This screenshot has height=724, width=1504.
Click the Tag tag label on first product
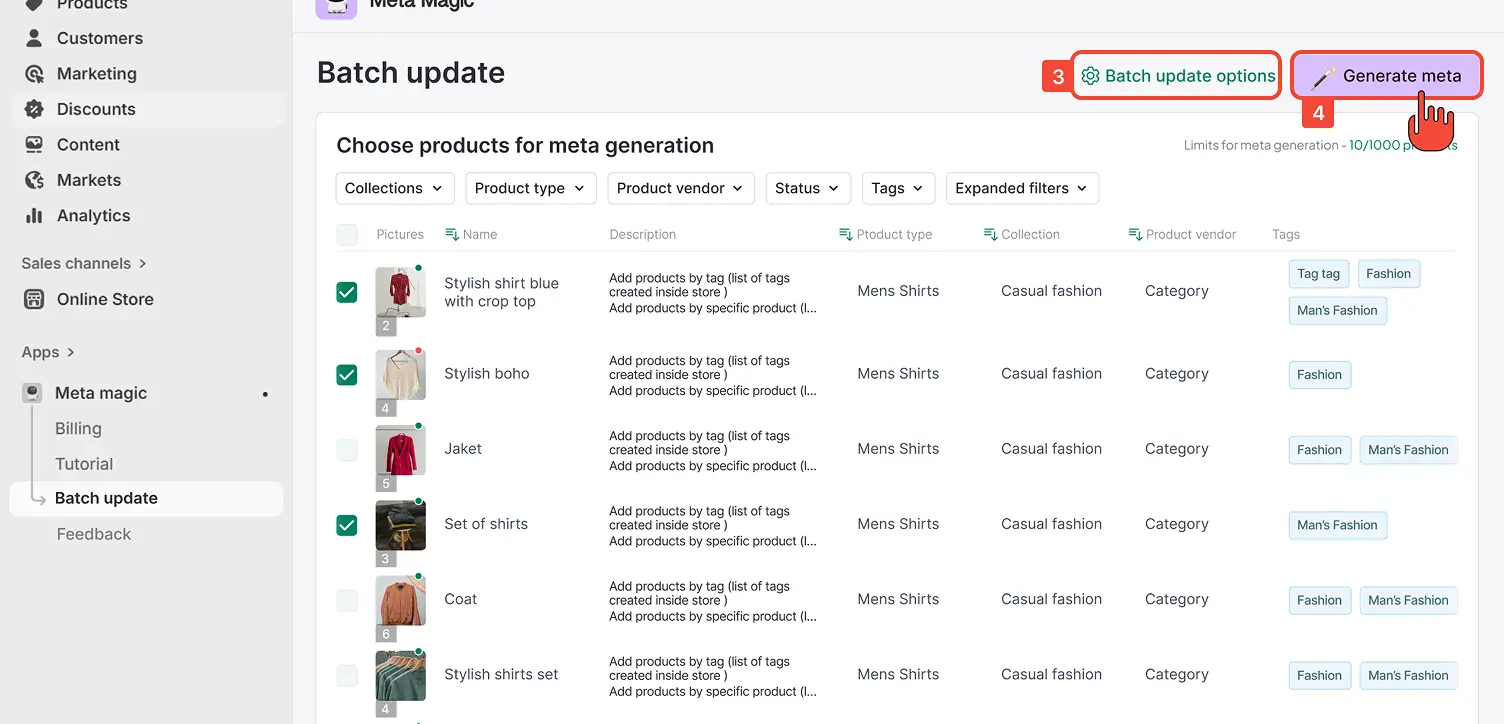[x=1318, y=274]
